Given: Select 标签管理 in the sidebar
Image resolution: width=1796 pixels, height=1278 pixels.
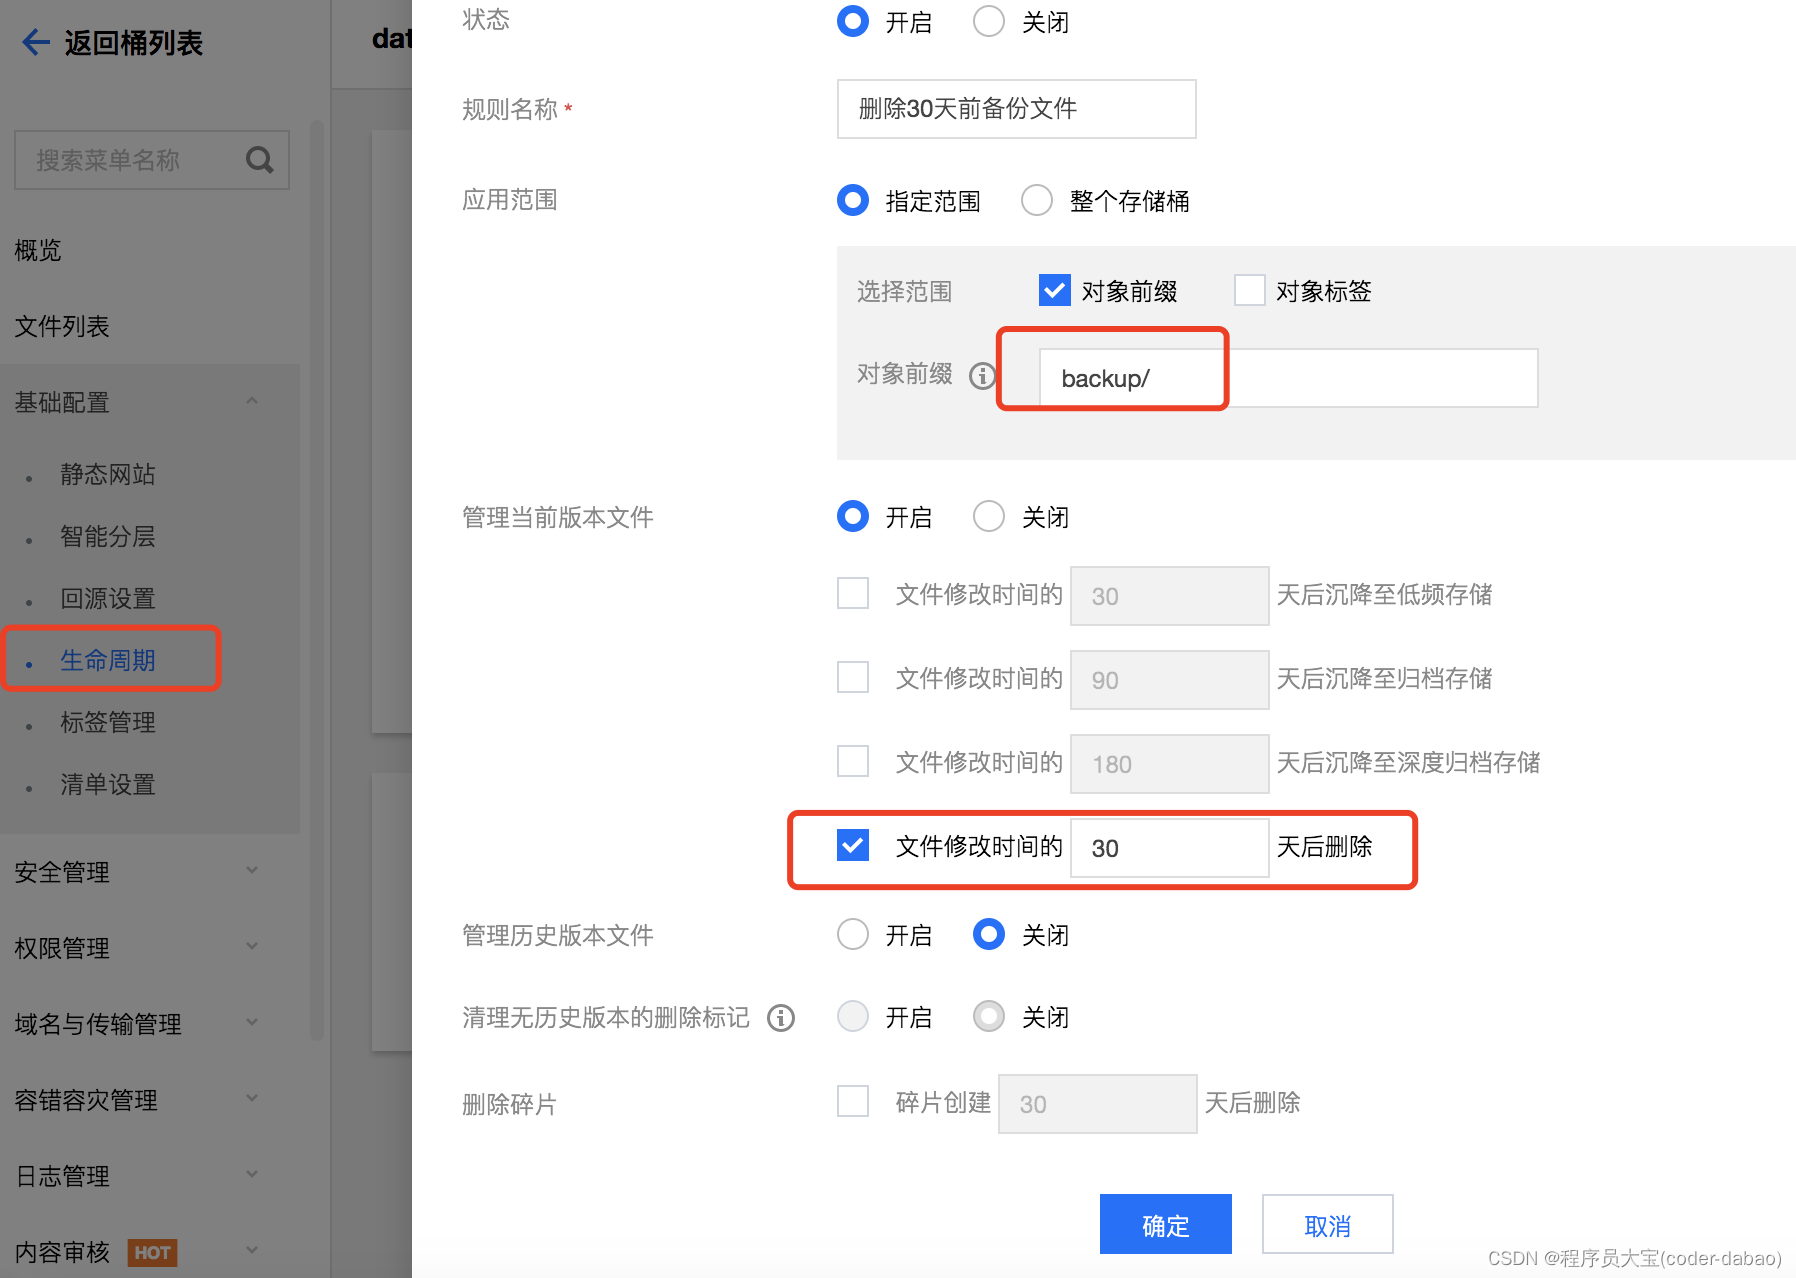Looking at the screenshot, I should pyautogui.click(x=107, y=722).
